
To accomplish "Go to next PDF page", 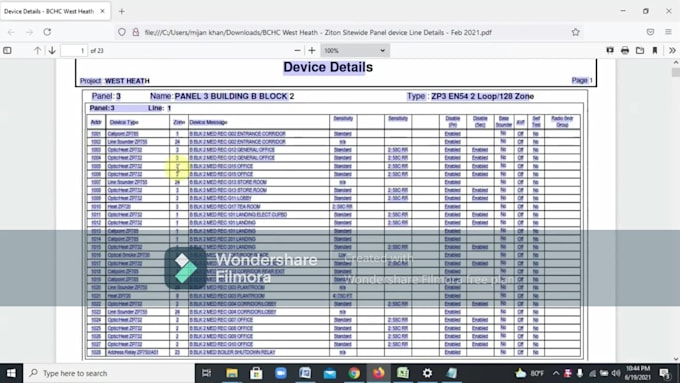I will [x=52, y=51].
